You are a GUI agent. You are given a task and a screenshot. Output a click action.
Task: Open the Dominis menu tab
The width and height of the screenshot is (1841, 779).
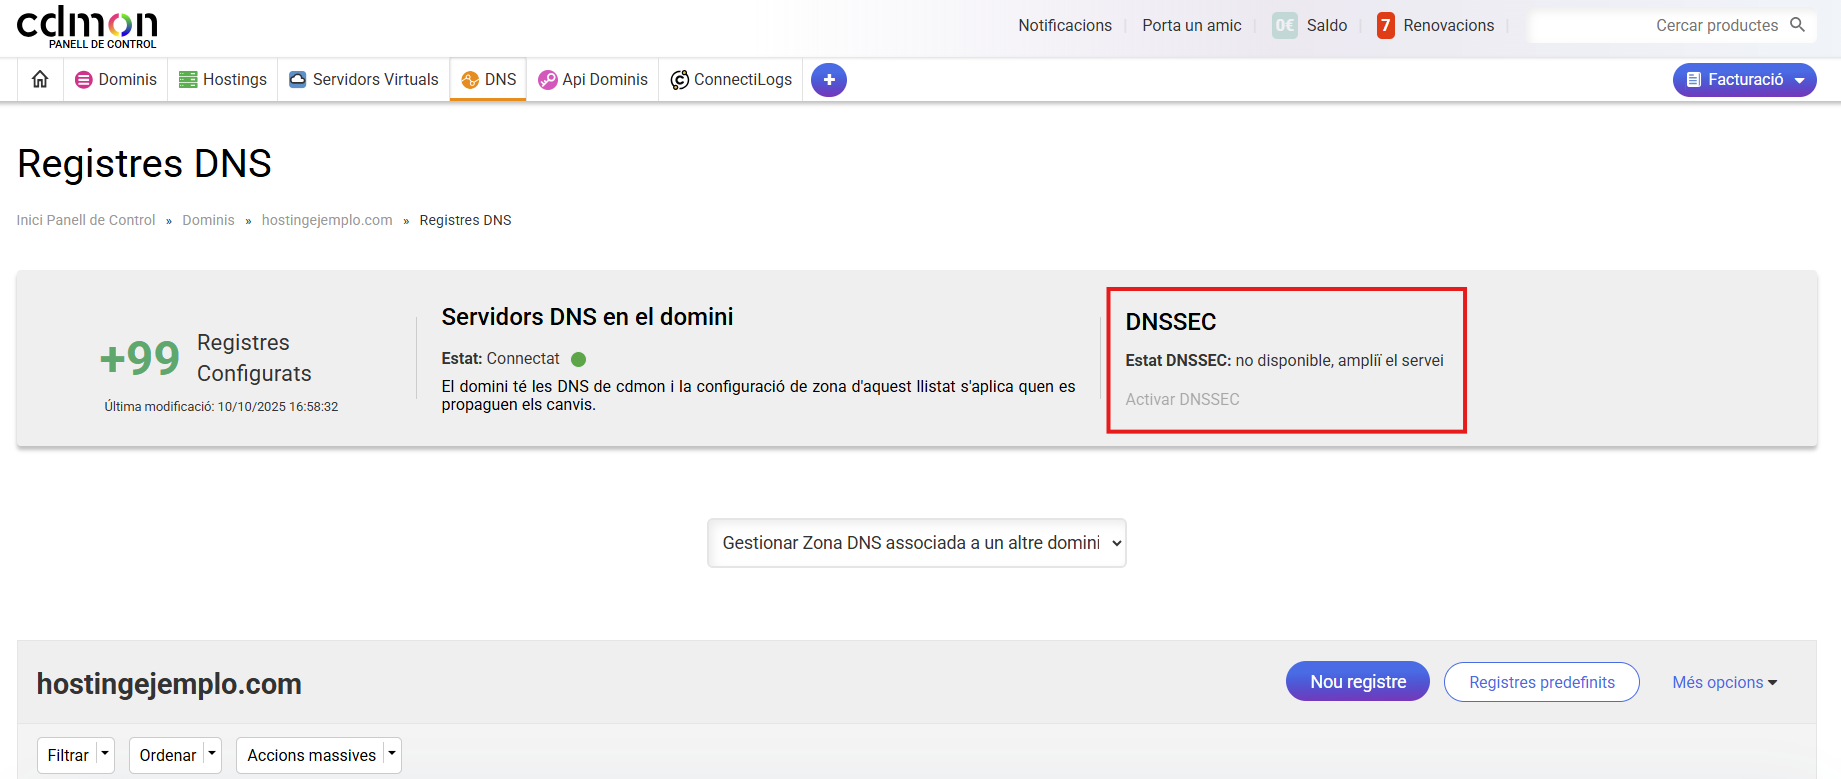coord(116,80)
